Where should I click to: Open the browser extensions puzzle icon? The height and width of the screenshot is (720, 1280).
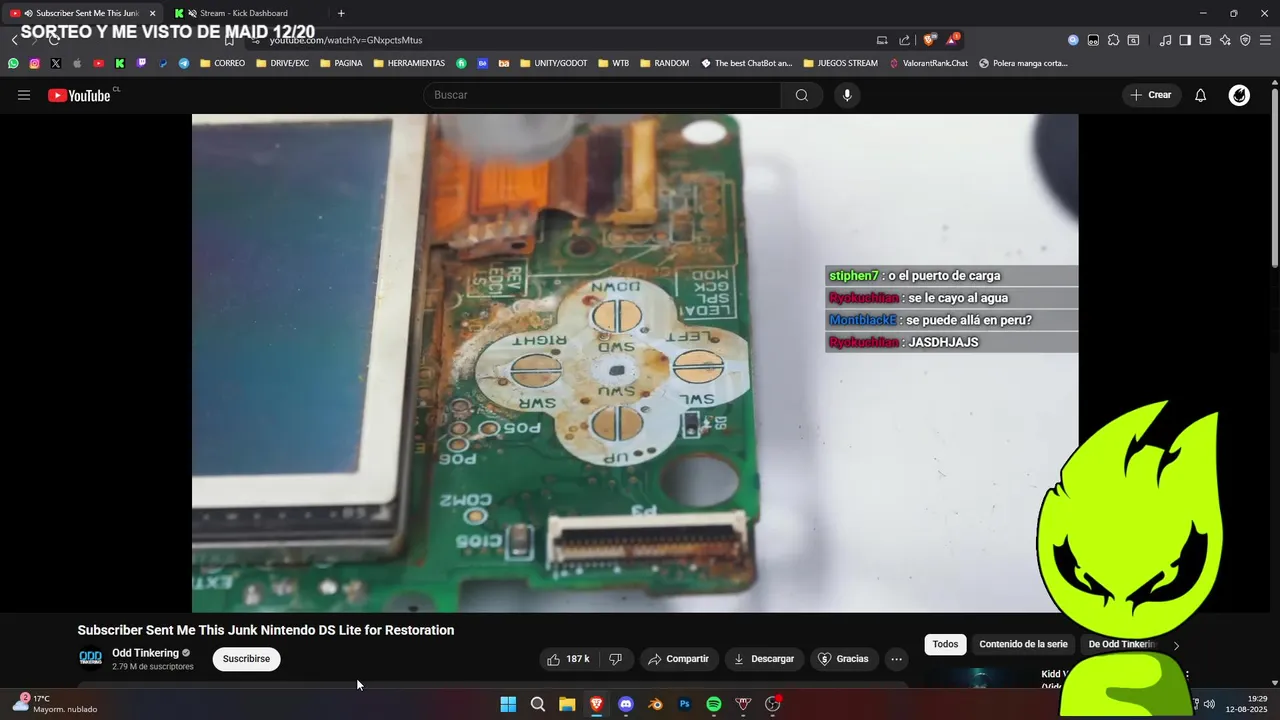pos(1113,40)
